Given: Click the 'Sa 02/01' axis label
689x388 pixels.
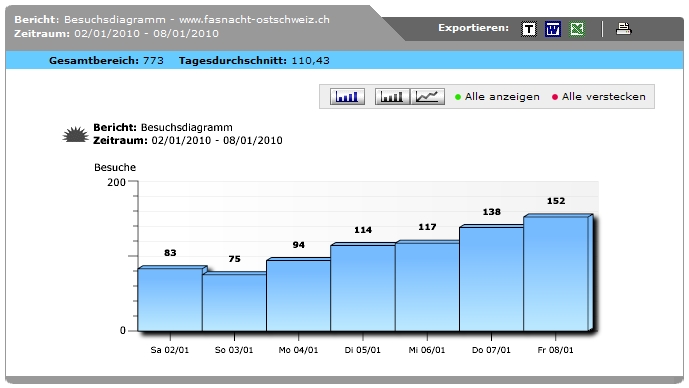Looking at the screenshot, I should coord(170,350).
